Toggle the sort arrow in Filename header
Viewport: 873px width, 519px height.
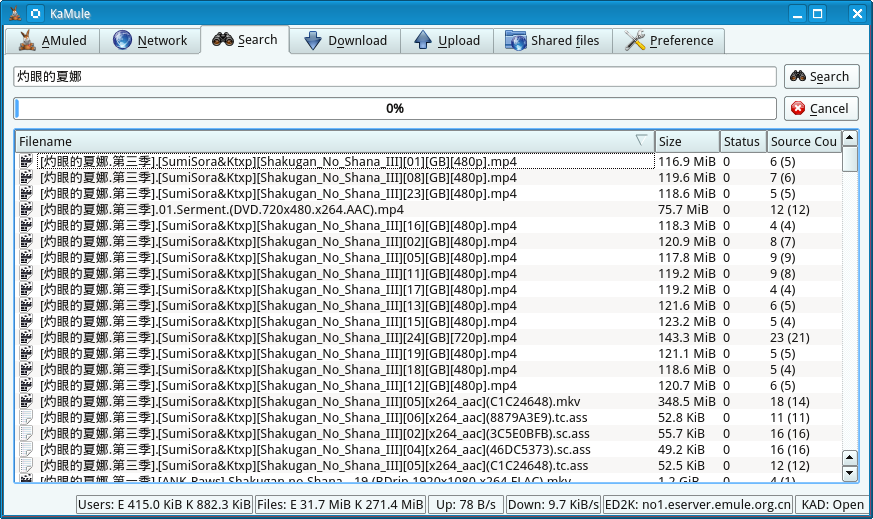point(641,140)
